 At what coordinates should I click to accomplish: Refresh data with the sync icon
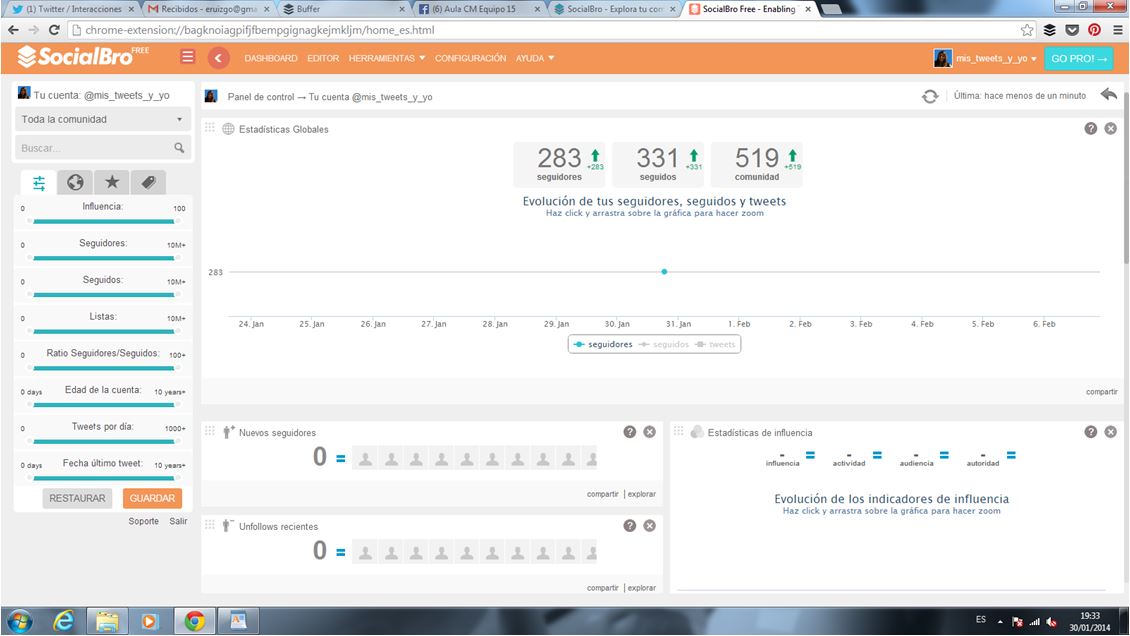click(x=930, y=96)
